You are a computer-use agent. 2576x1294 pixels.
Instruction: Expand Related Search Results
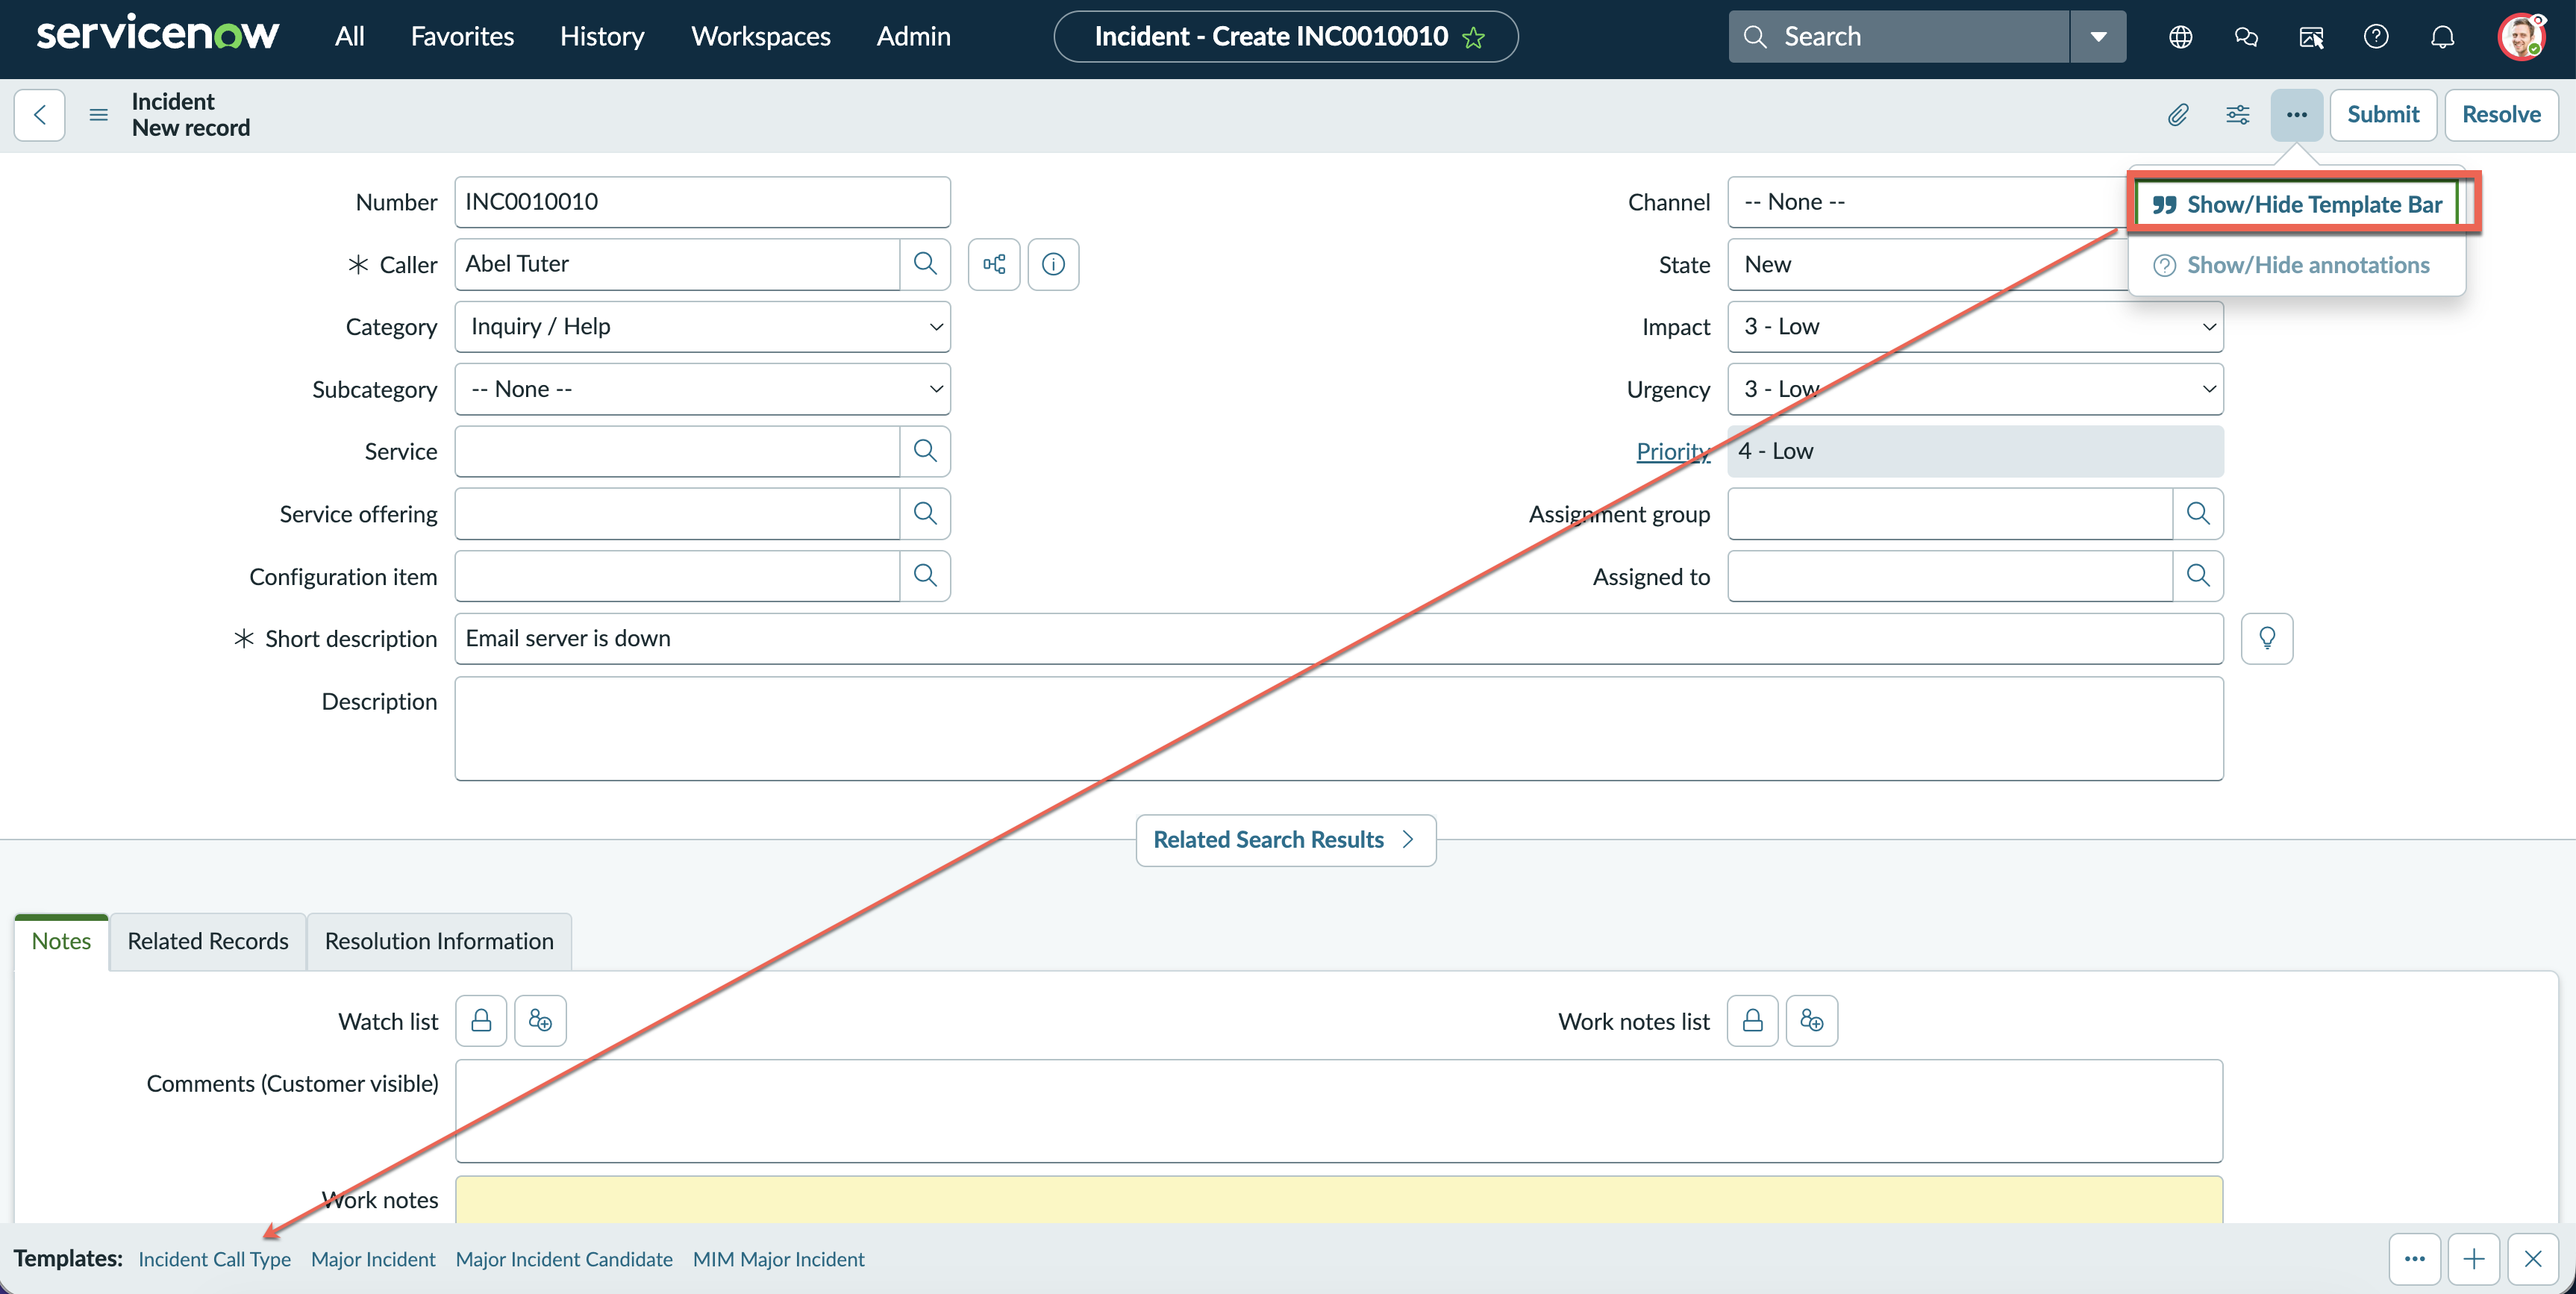(x=1286, y=840)
